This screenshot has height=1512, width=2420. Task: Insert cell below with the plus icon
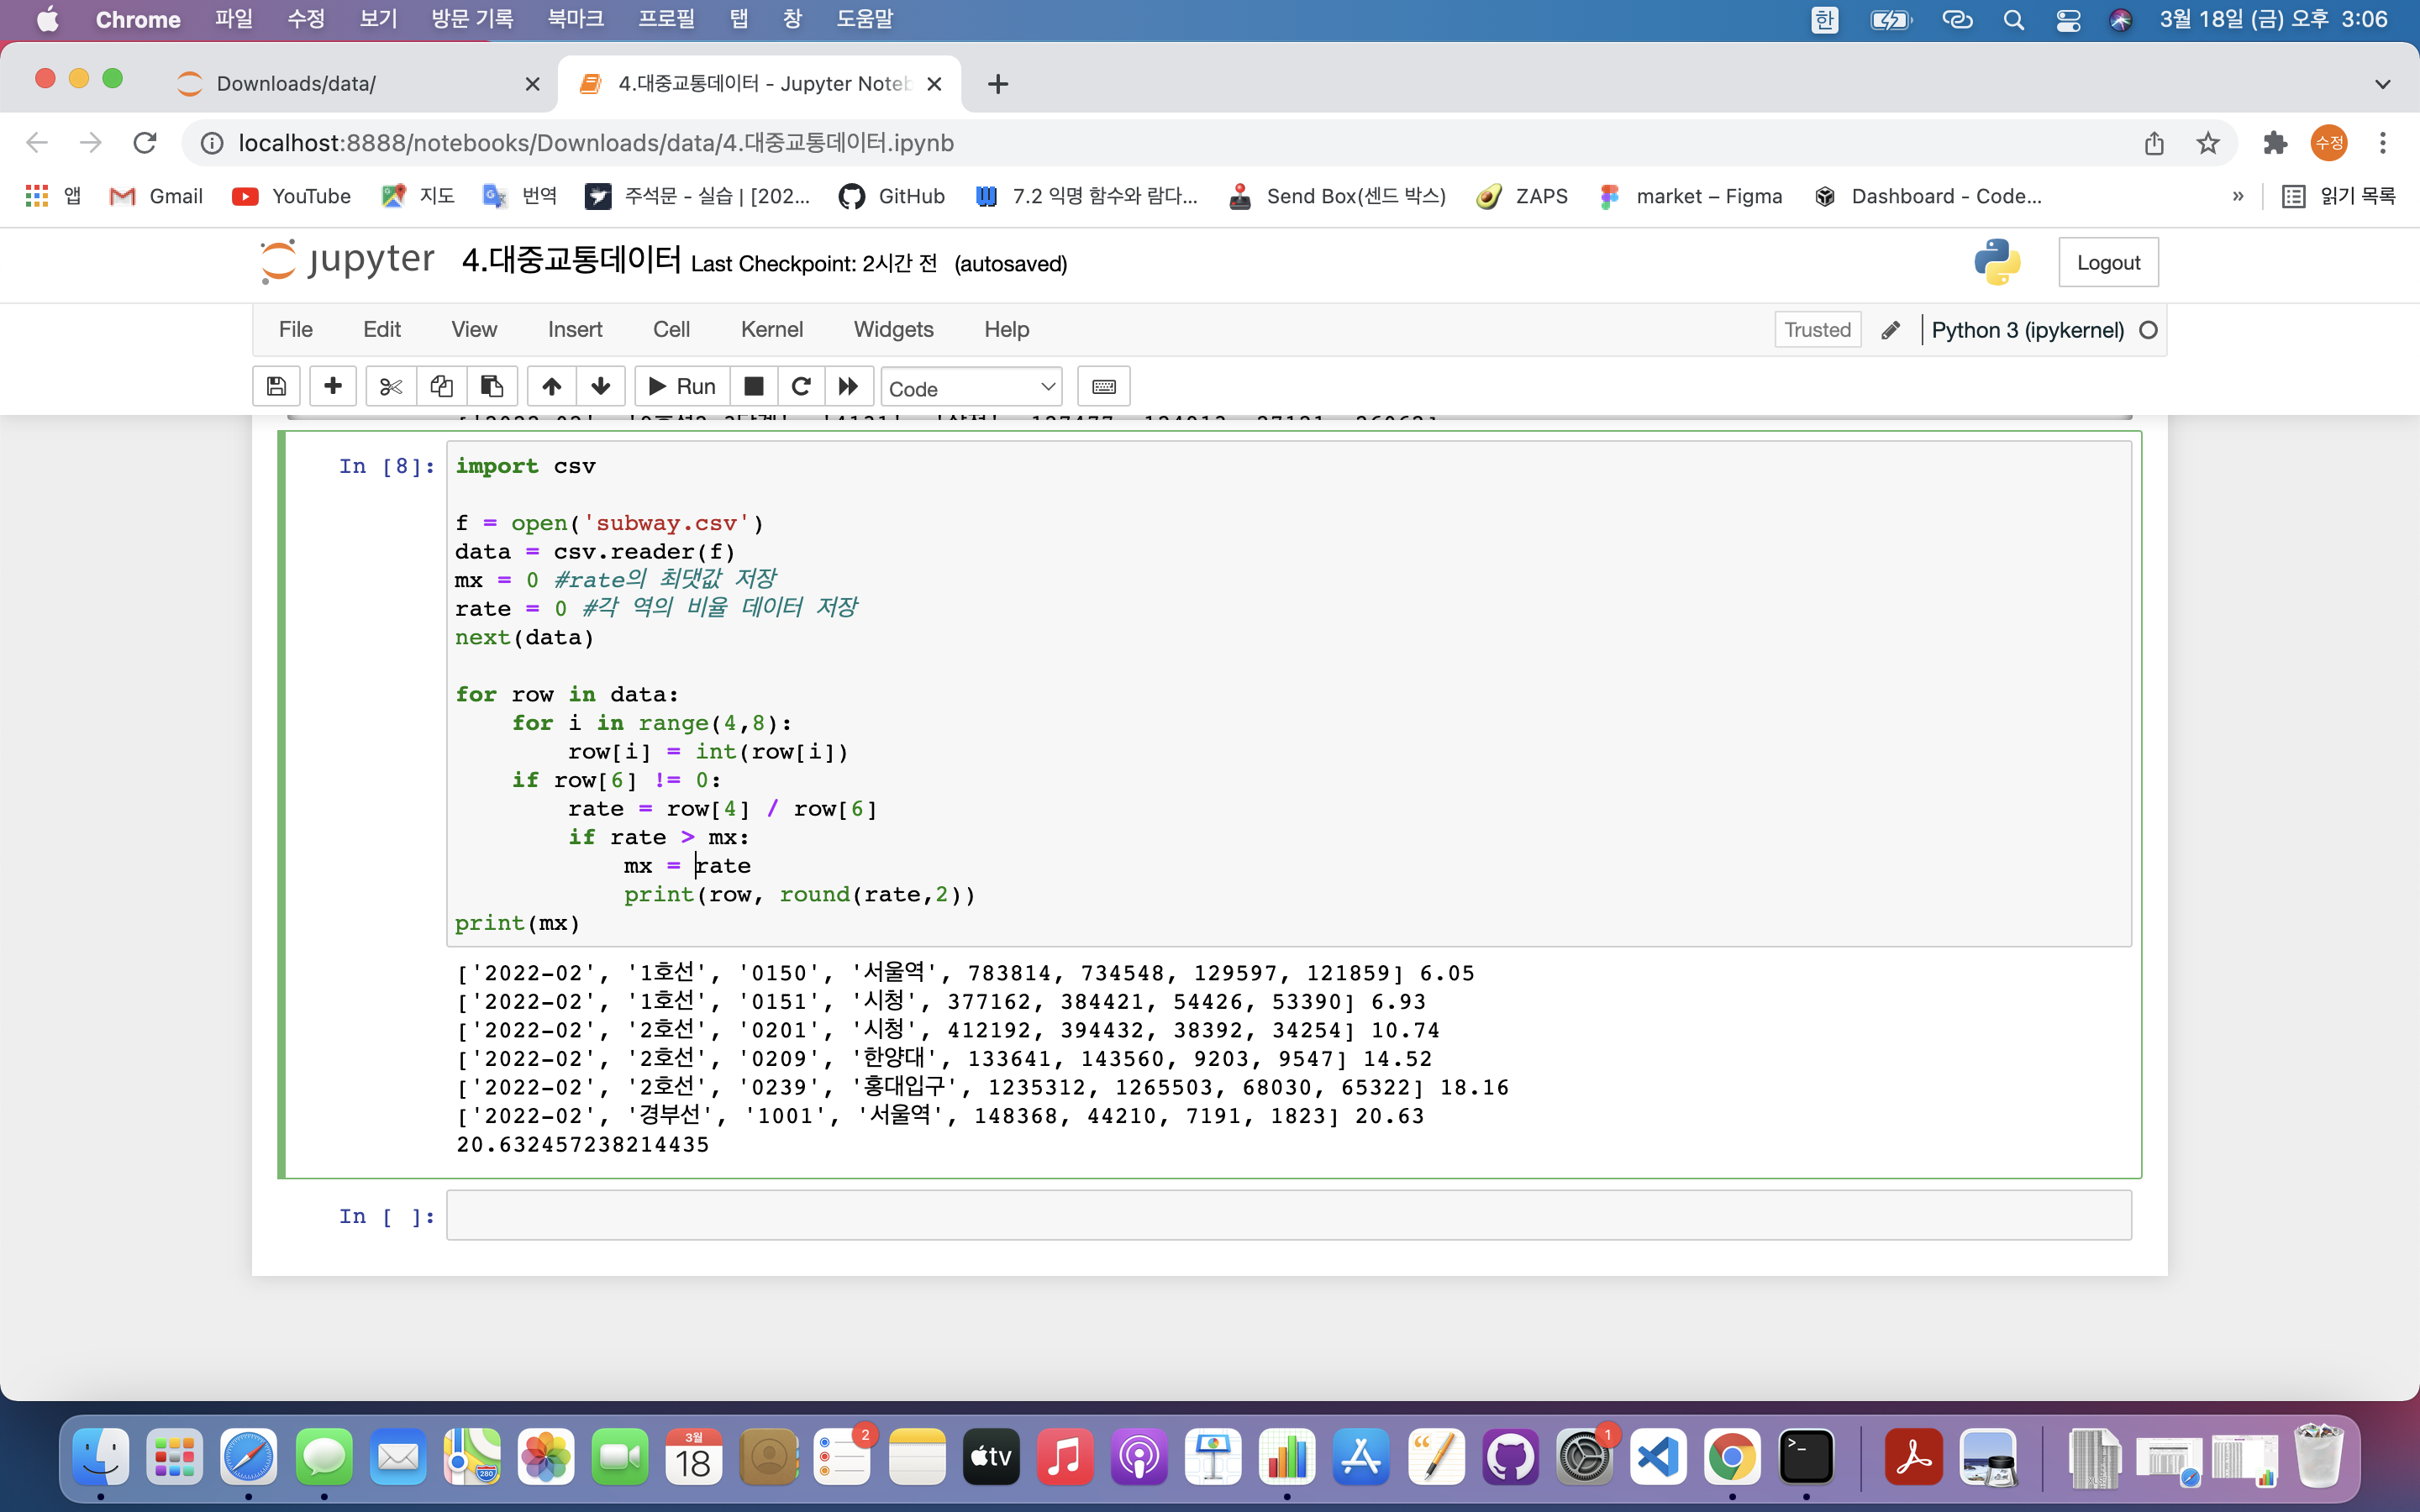(x=333, y=386)
